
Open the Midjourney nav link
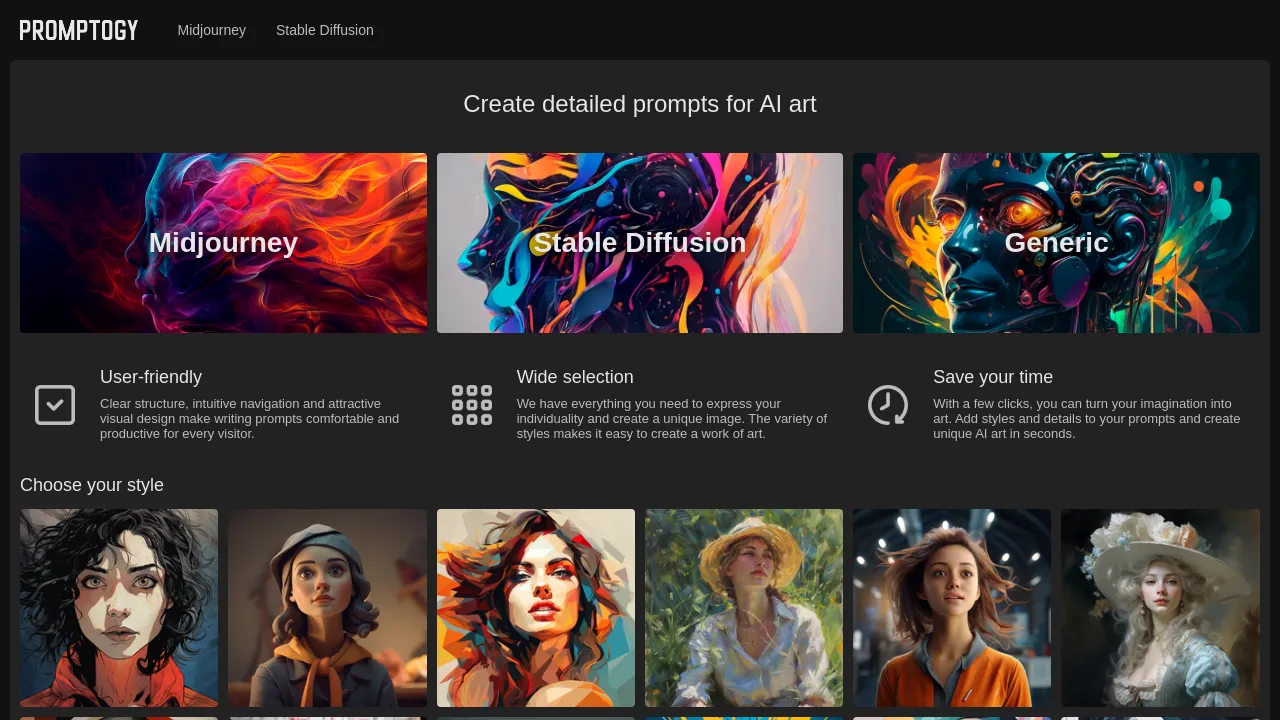(x=212, y=30)
